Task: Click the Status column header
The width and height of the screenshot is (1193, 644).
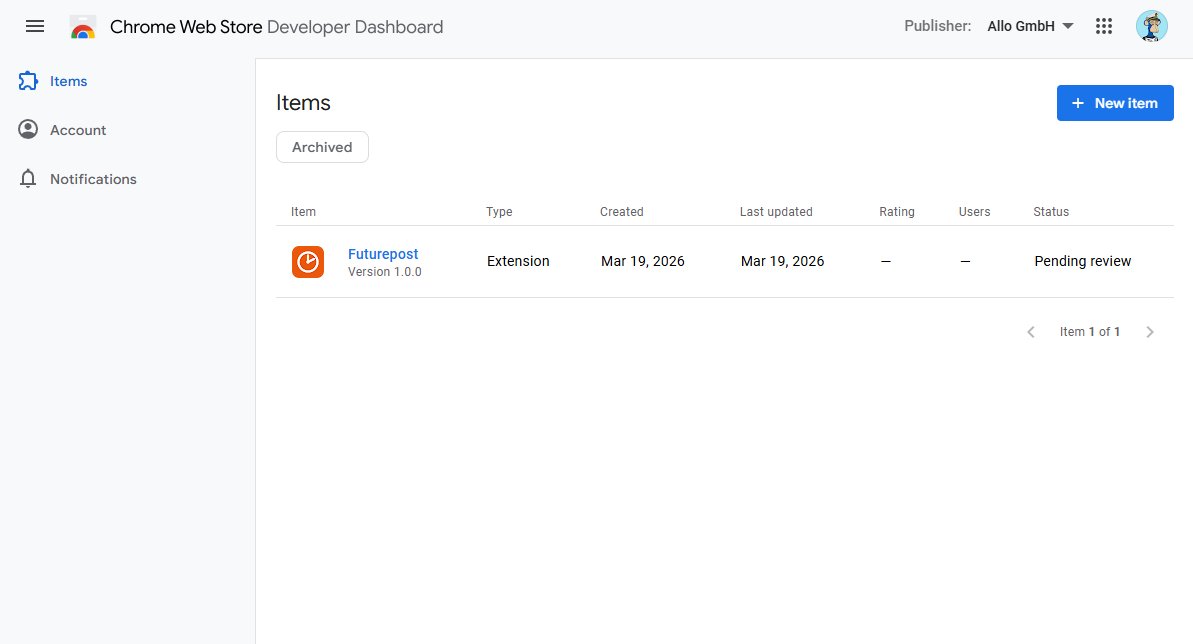Action: click(x=1051, y=212)
